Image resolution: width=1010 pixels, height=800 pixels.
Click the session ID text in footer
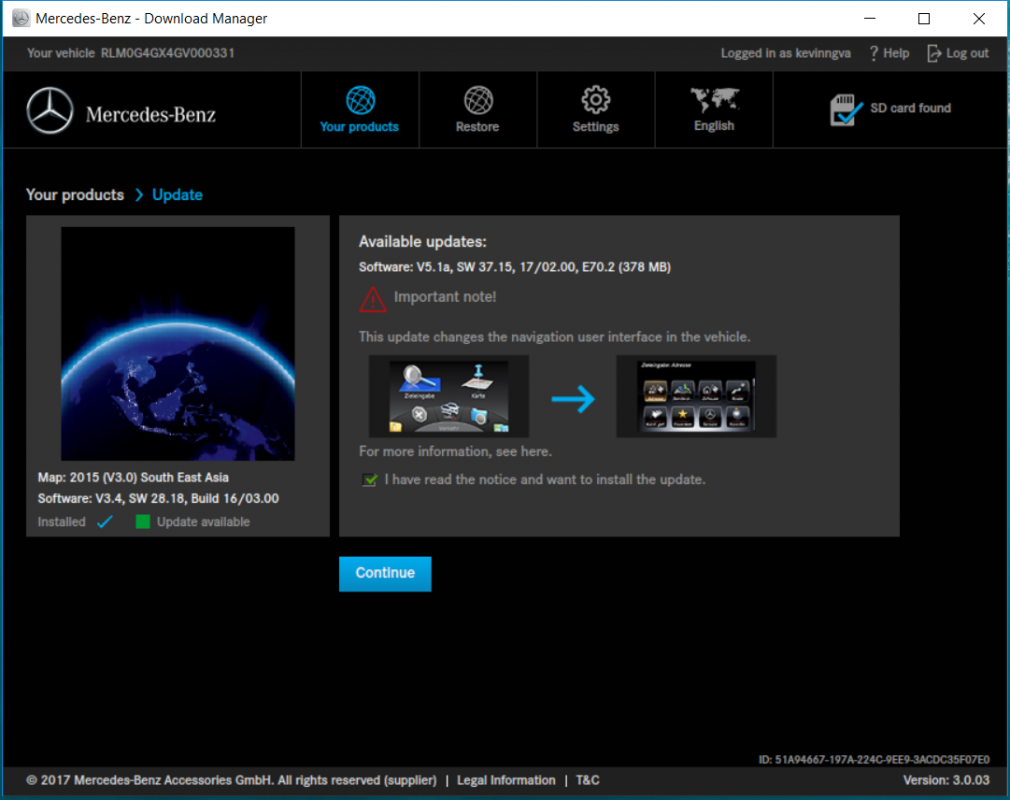tap(874, 759)
